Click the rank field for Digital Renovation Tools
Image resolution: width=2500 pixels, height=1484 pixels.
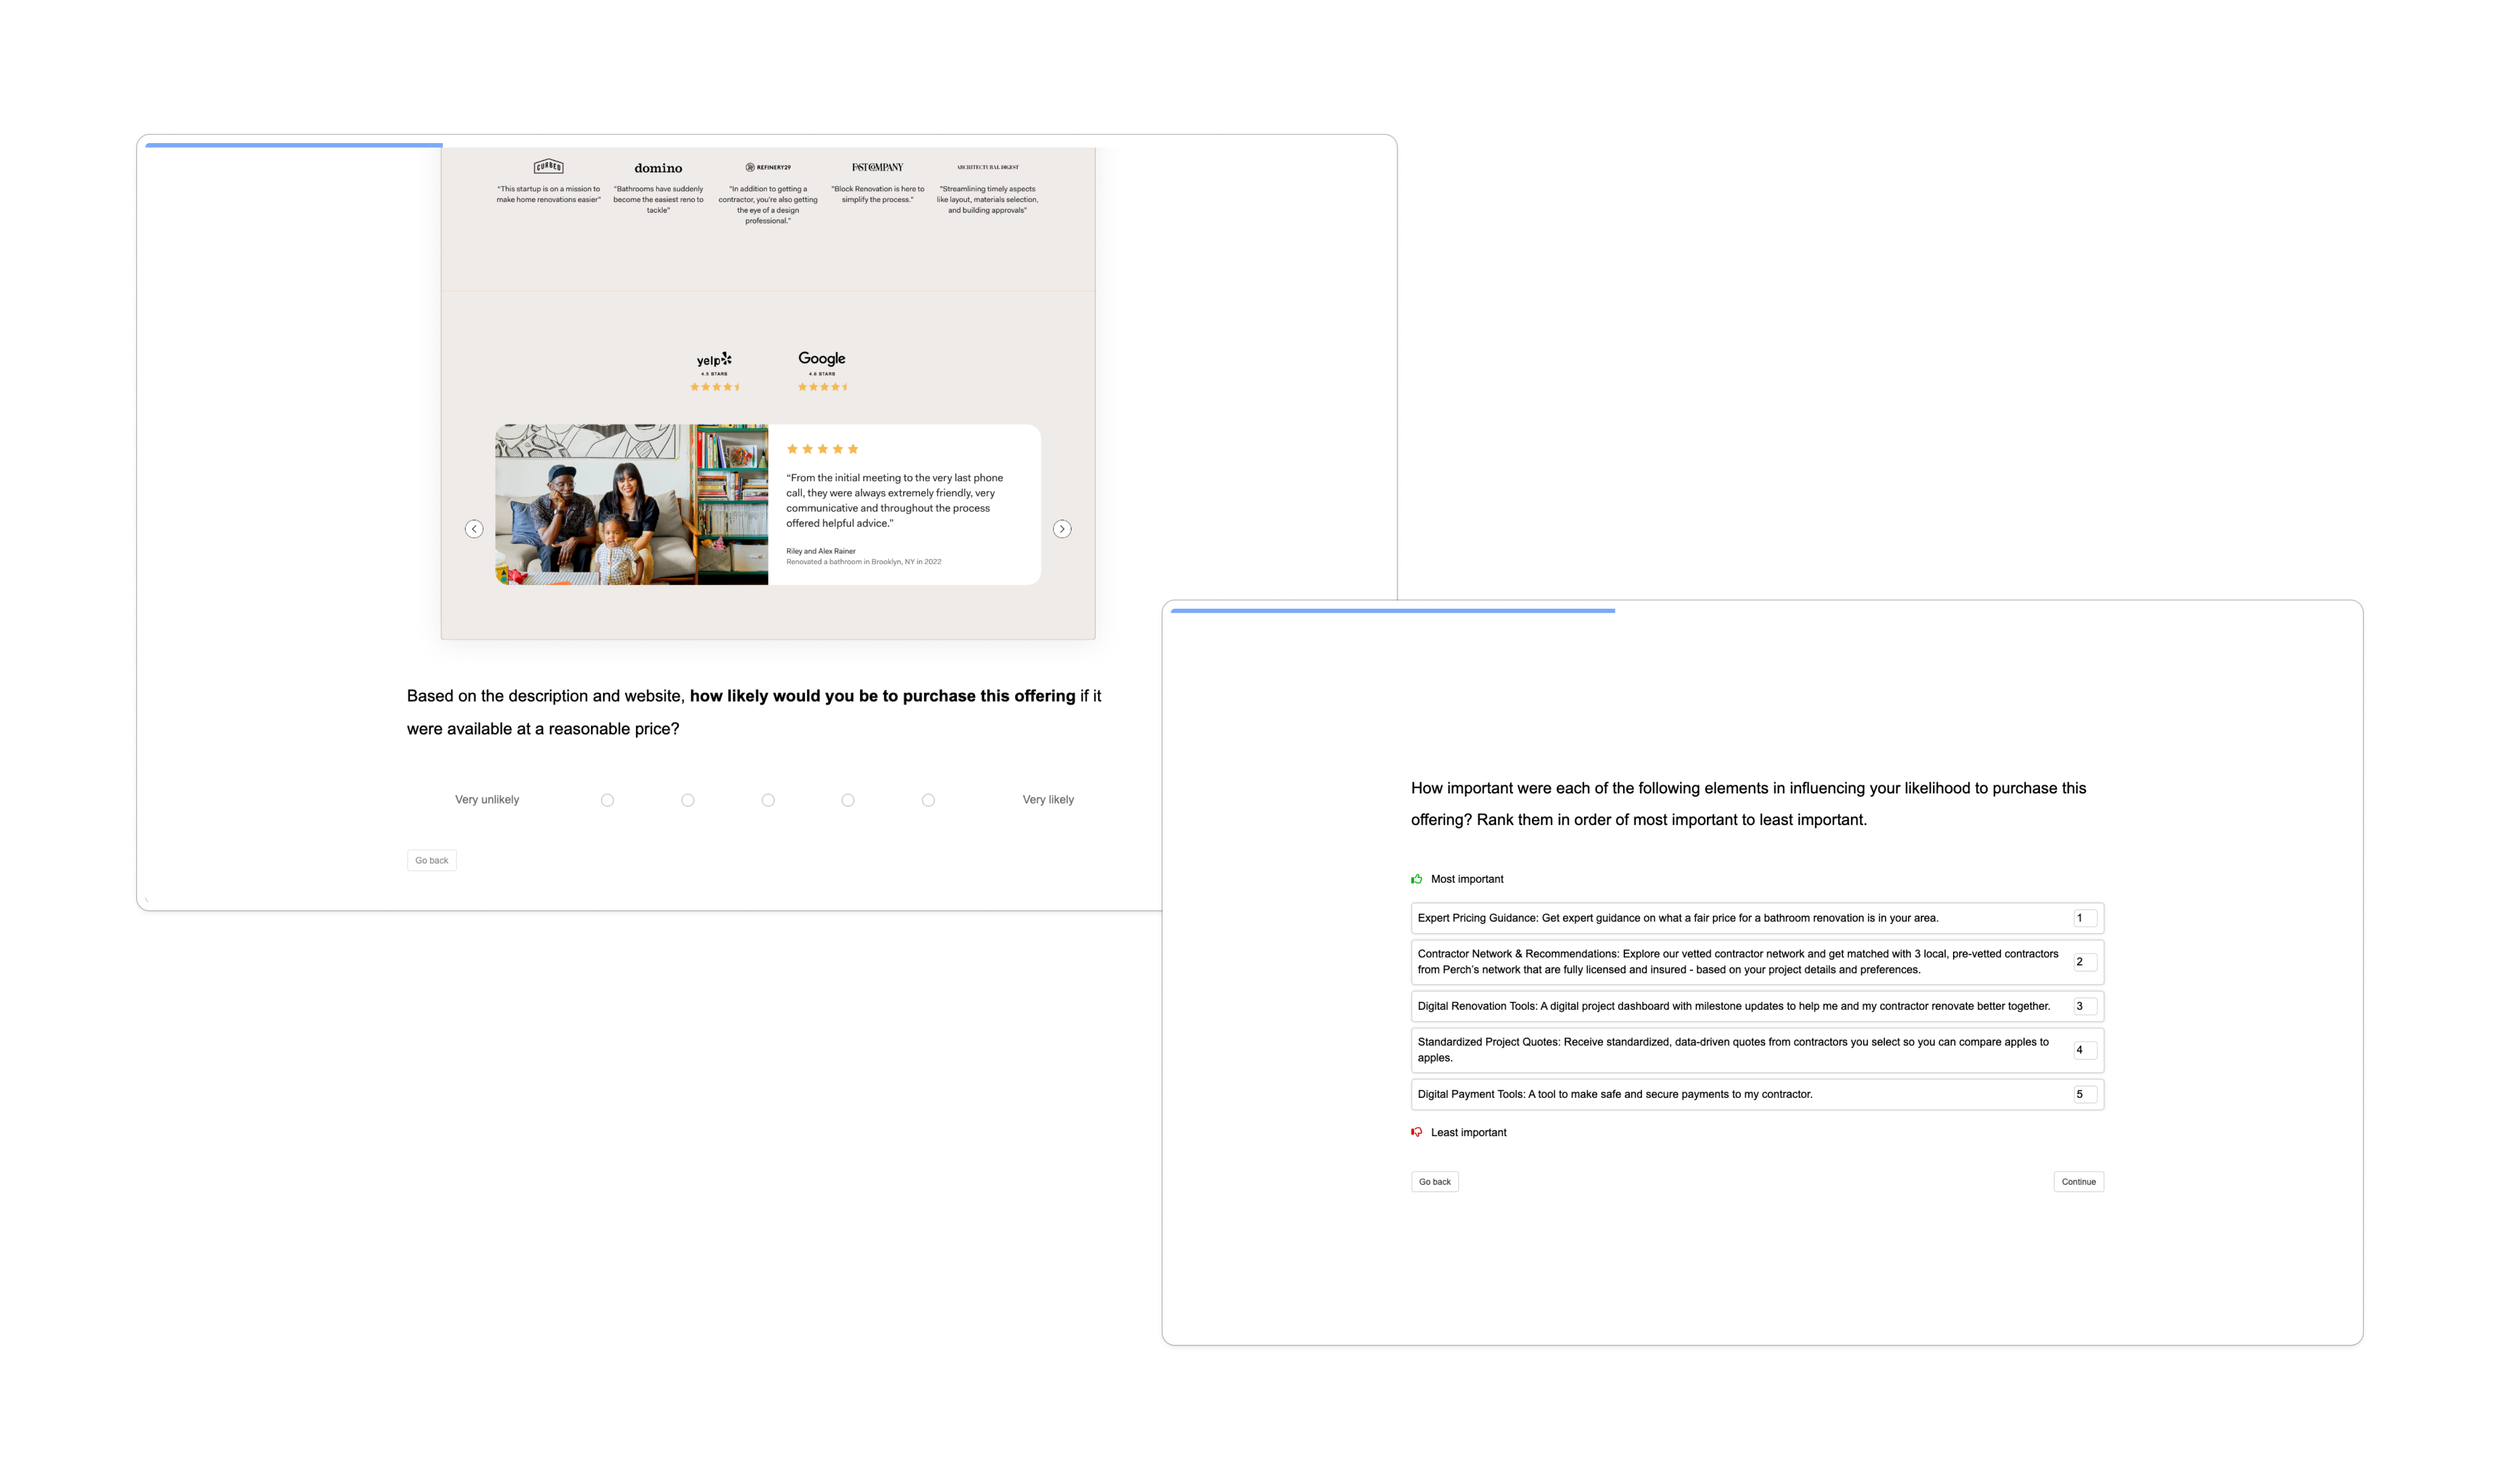tap(2084, 1006)
